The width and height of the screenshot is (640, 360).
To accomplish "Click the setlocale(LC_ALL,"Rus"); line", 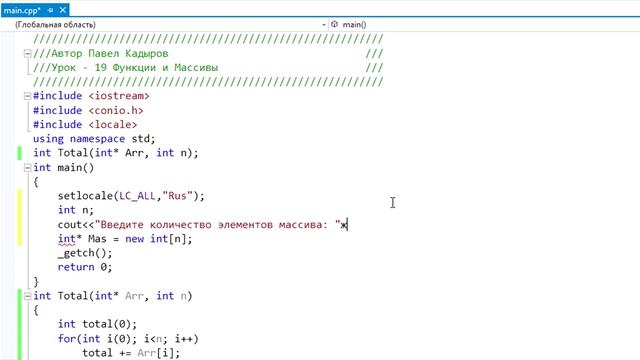I will (x=131, y=196).
